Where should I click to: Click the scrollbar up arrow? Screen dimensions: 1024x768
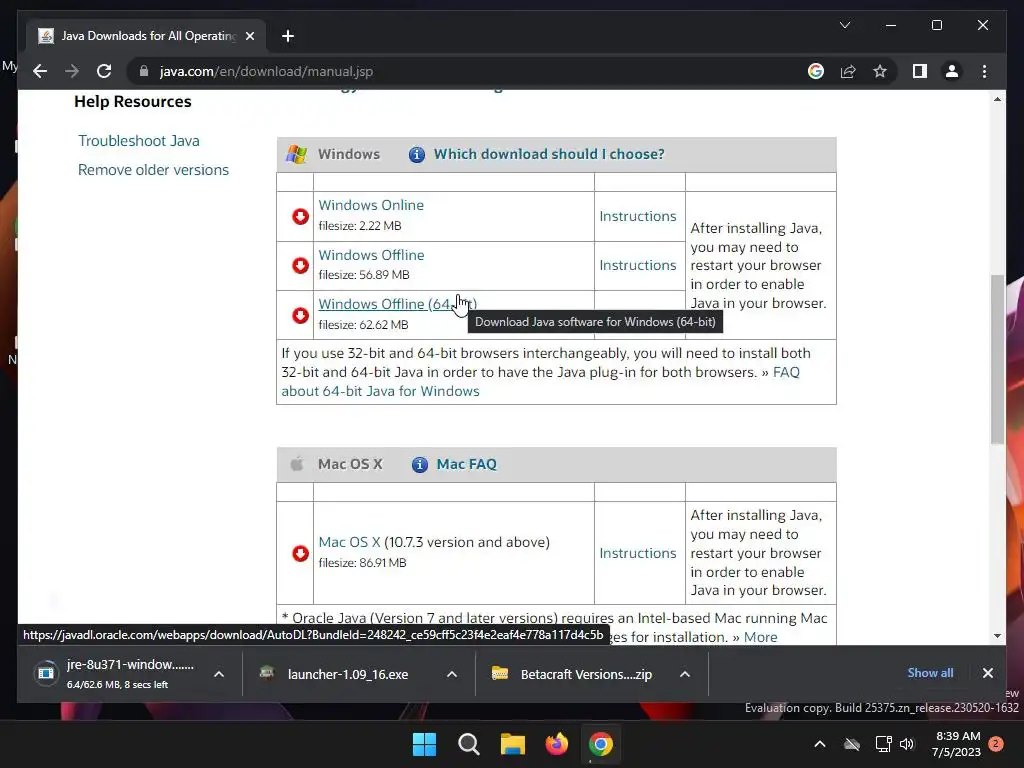click(997, 99)
